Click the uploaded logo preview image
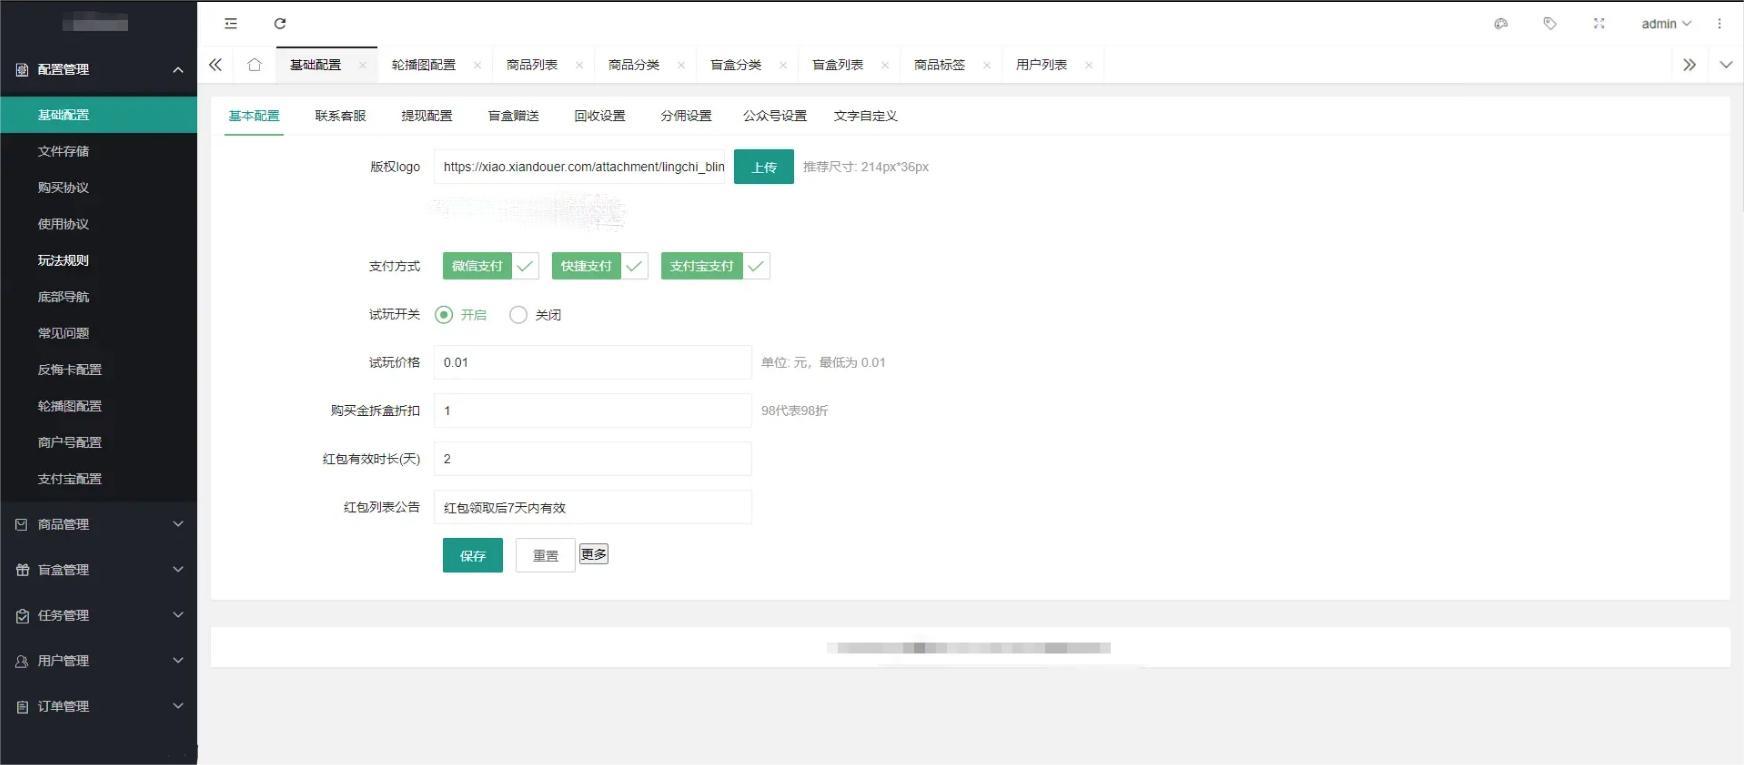The width and height of the screenshot is (1744, 765). (527, 210)
